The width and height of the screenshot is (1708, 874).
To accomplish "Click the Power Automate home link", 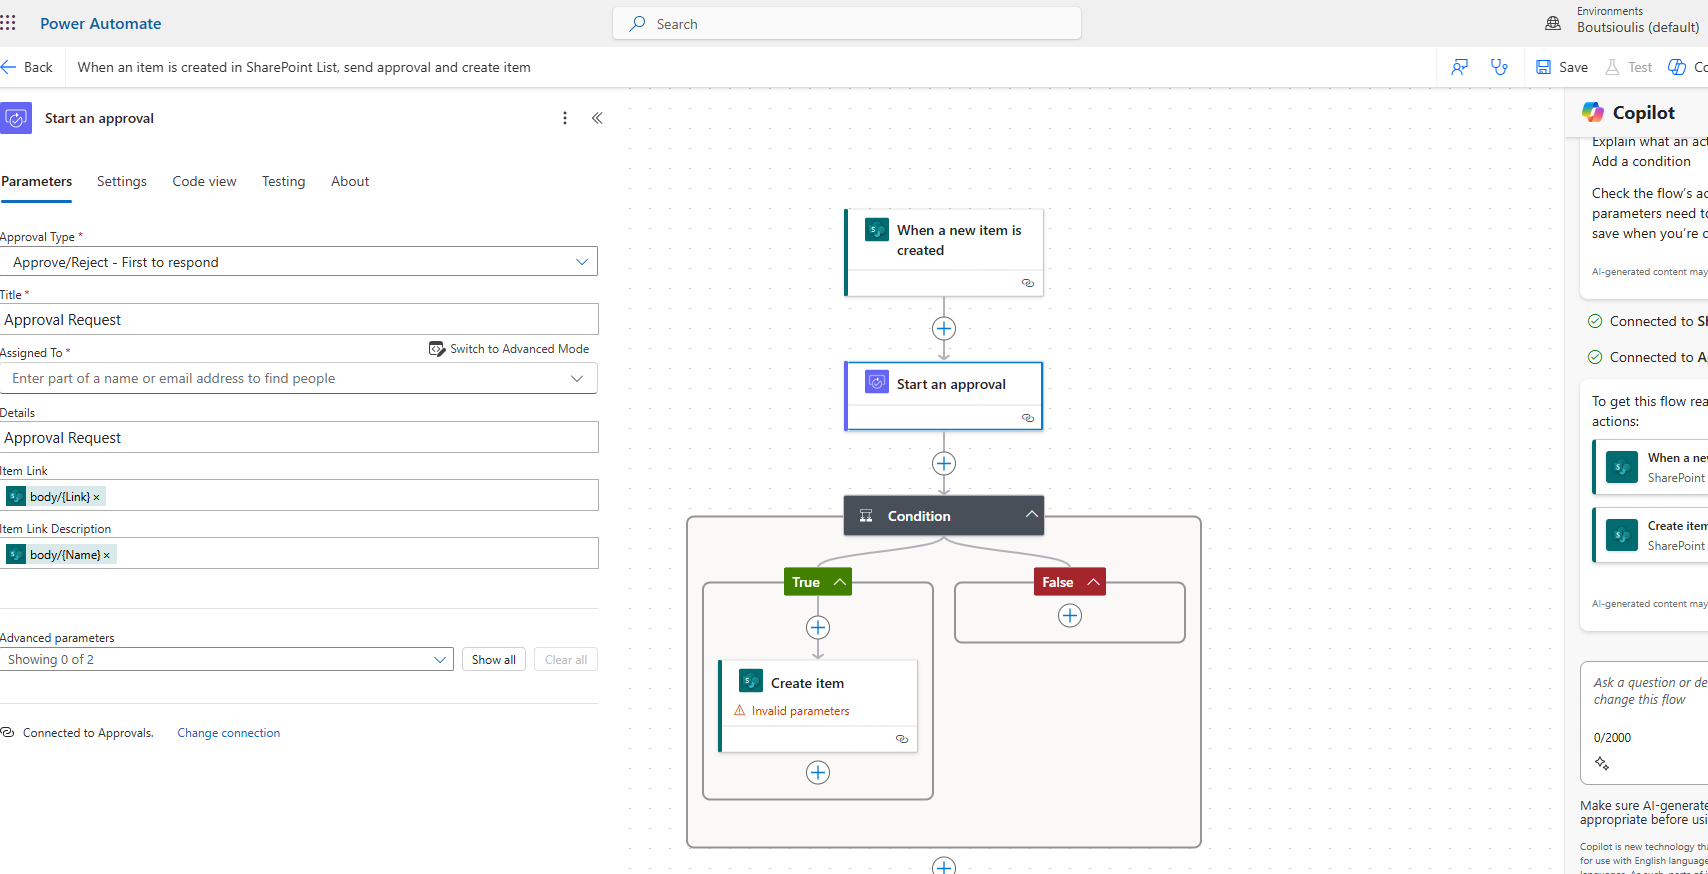I will click(x=101, y=23).
